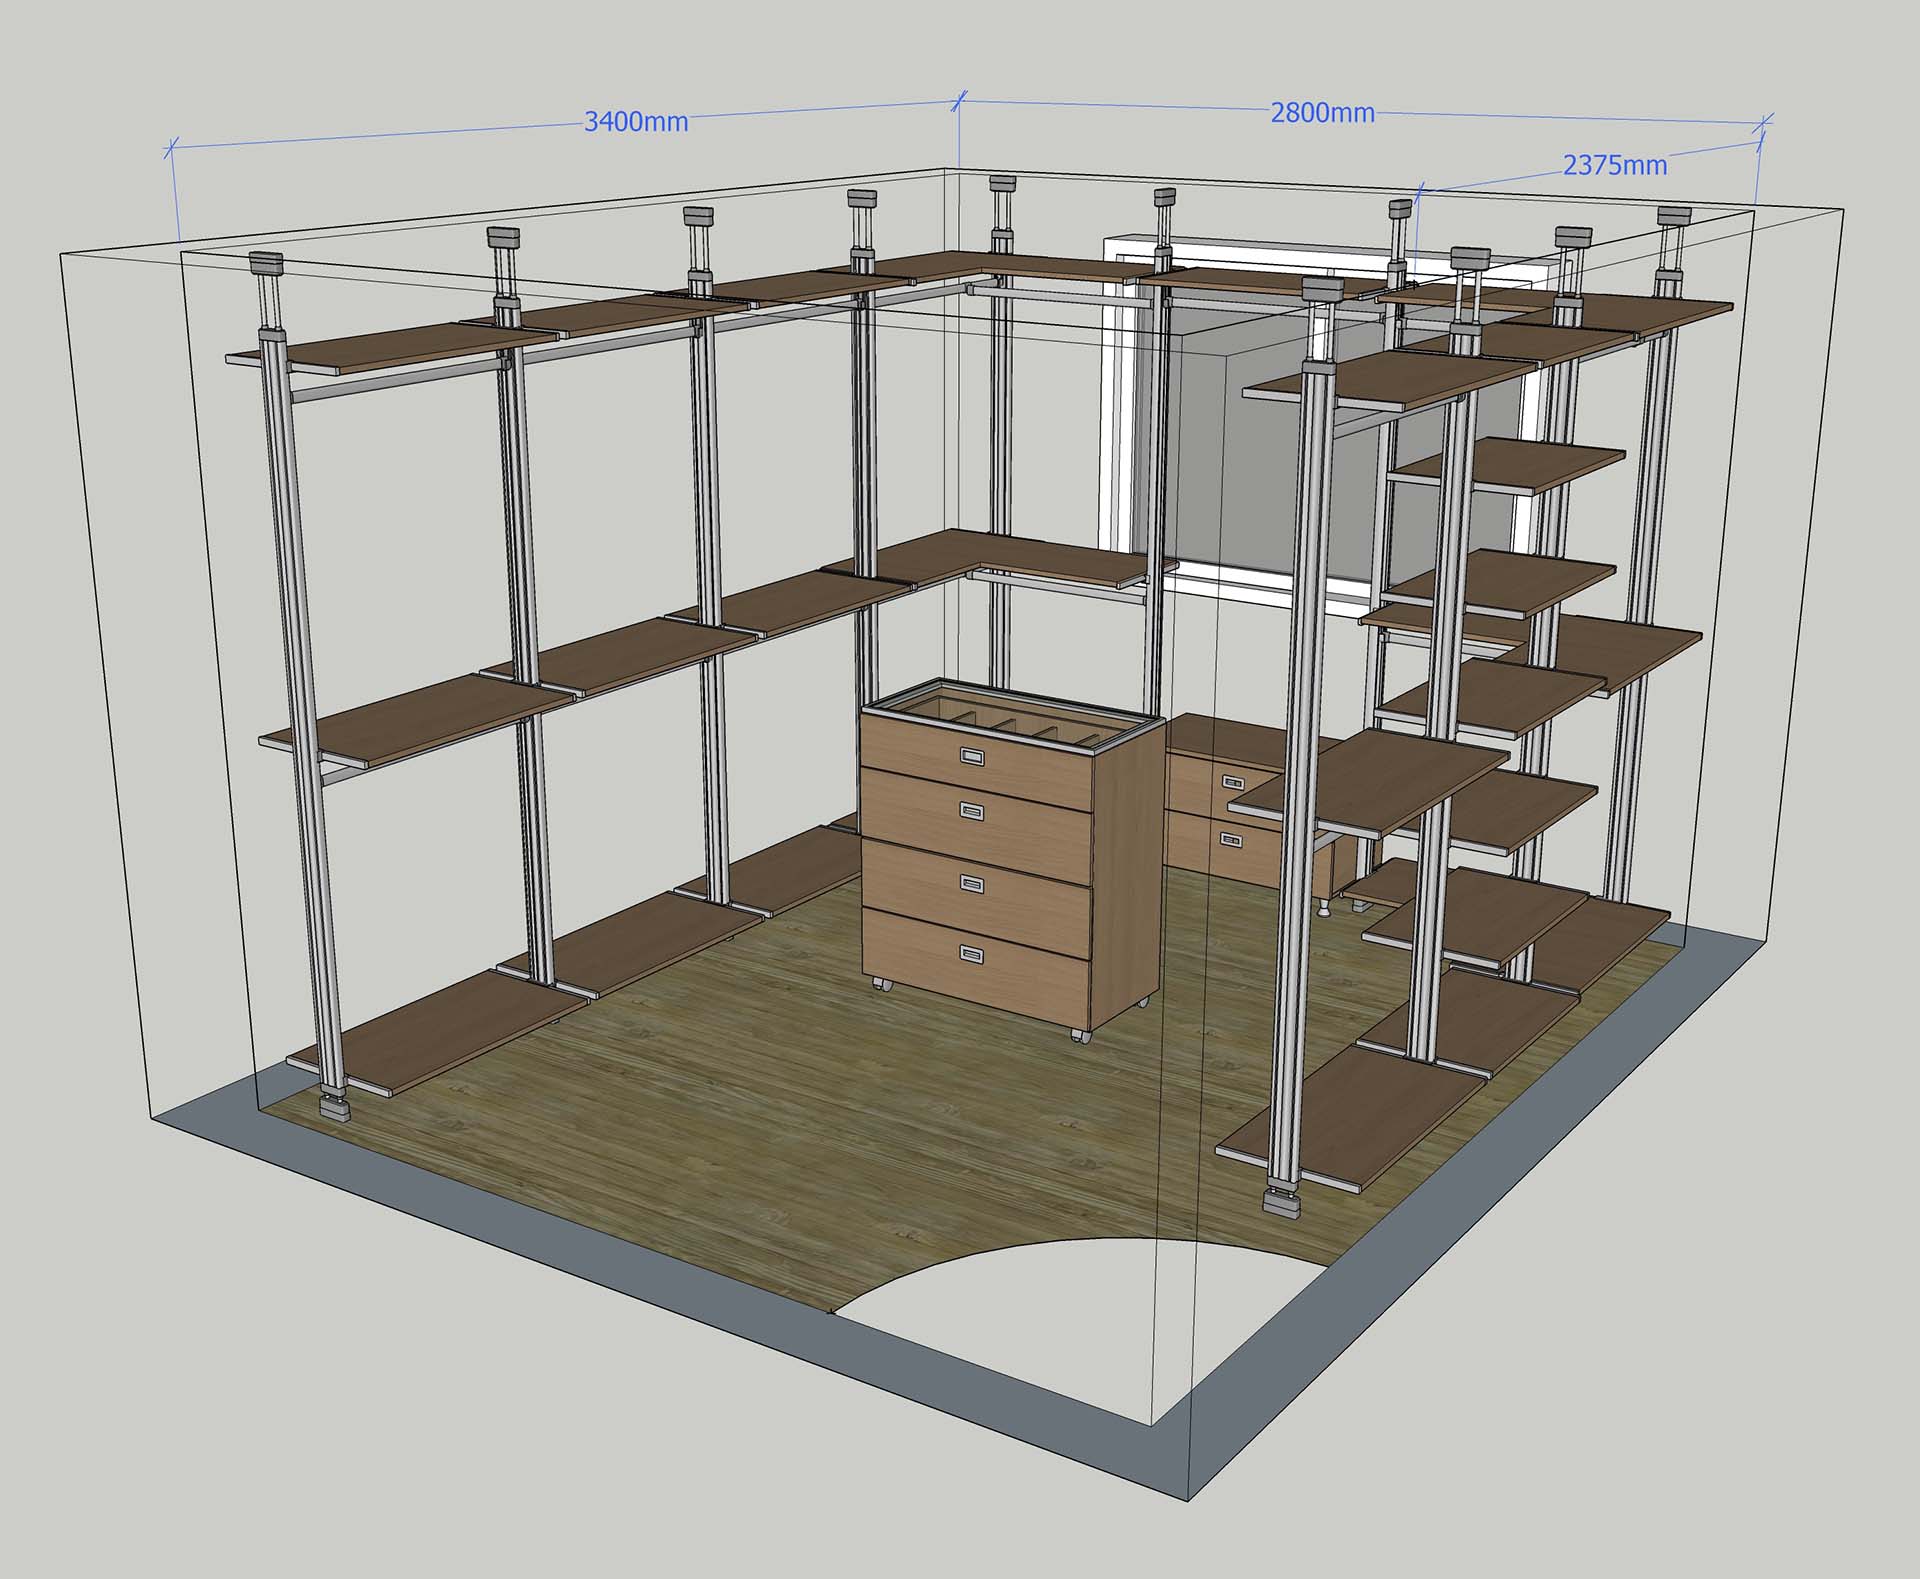Click the third drawer handle of the chest

(x=974, y=883)
